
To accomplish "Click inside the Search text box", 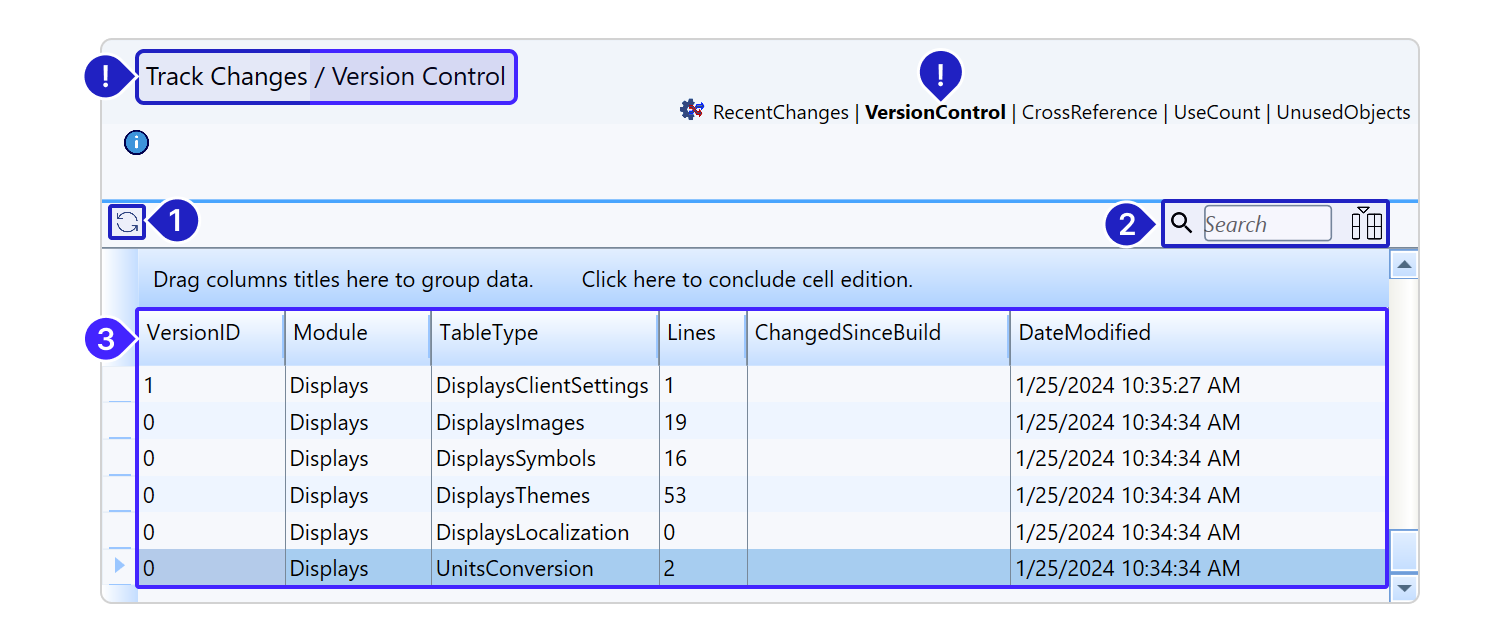I will pos(1266,224).
